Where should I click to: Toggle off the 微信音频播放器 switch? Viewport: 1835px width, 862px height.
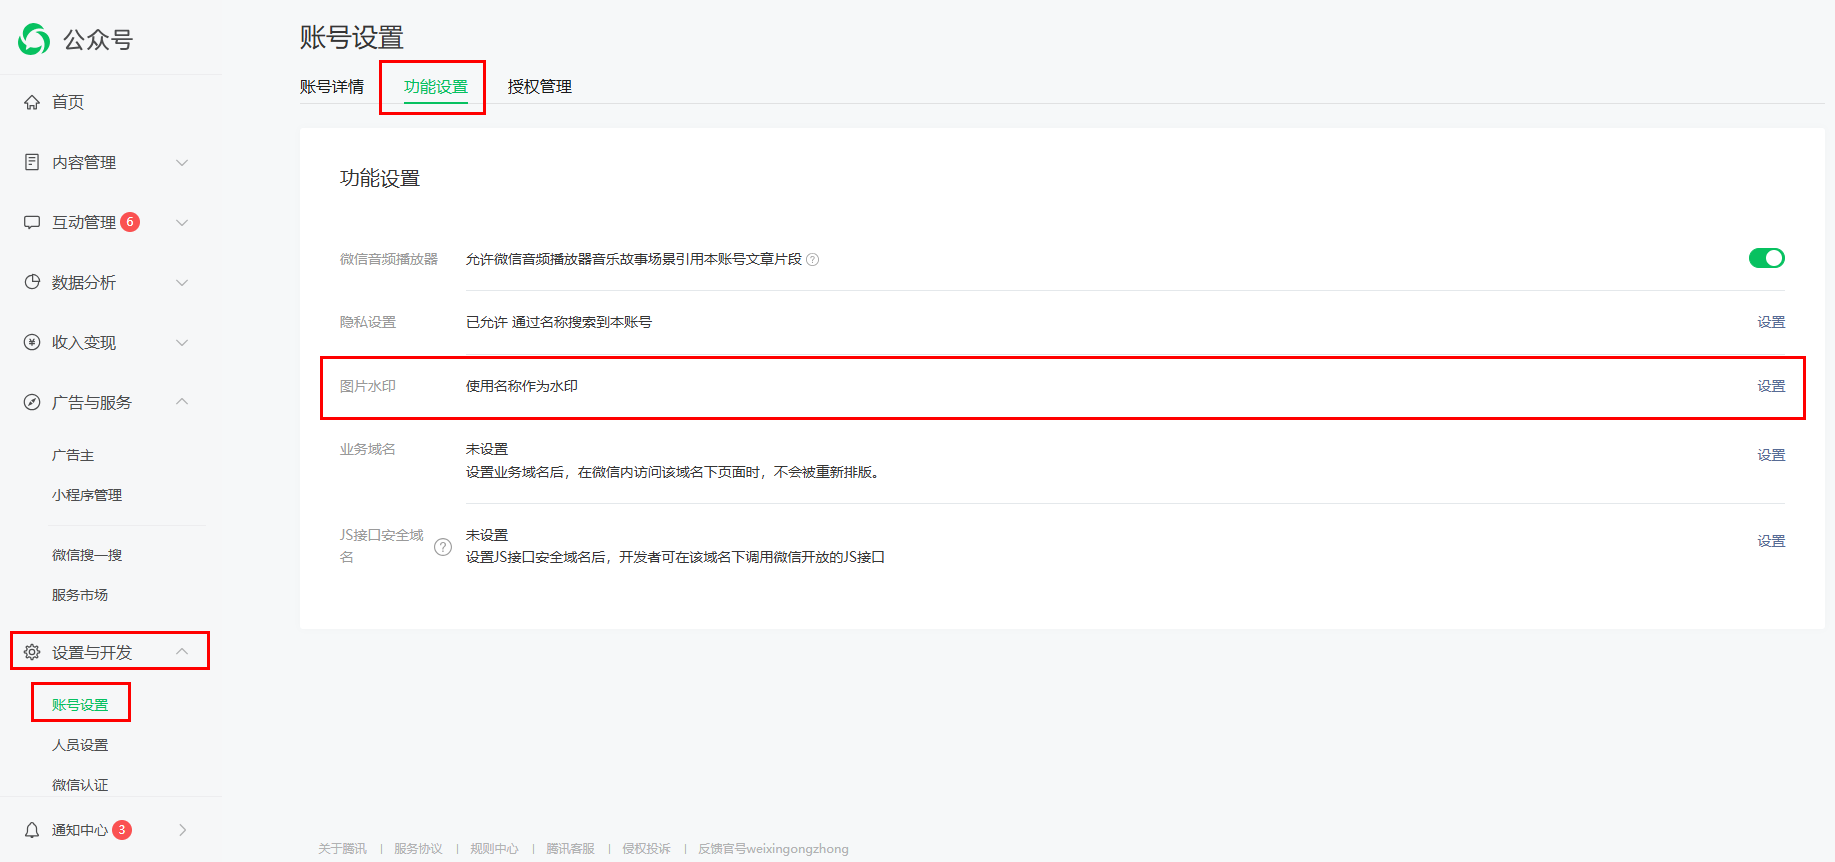pos(1766,258)
